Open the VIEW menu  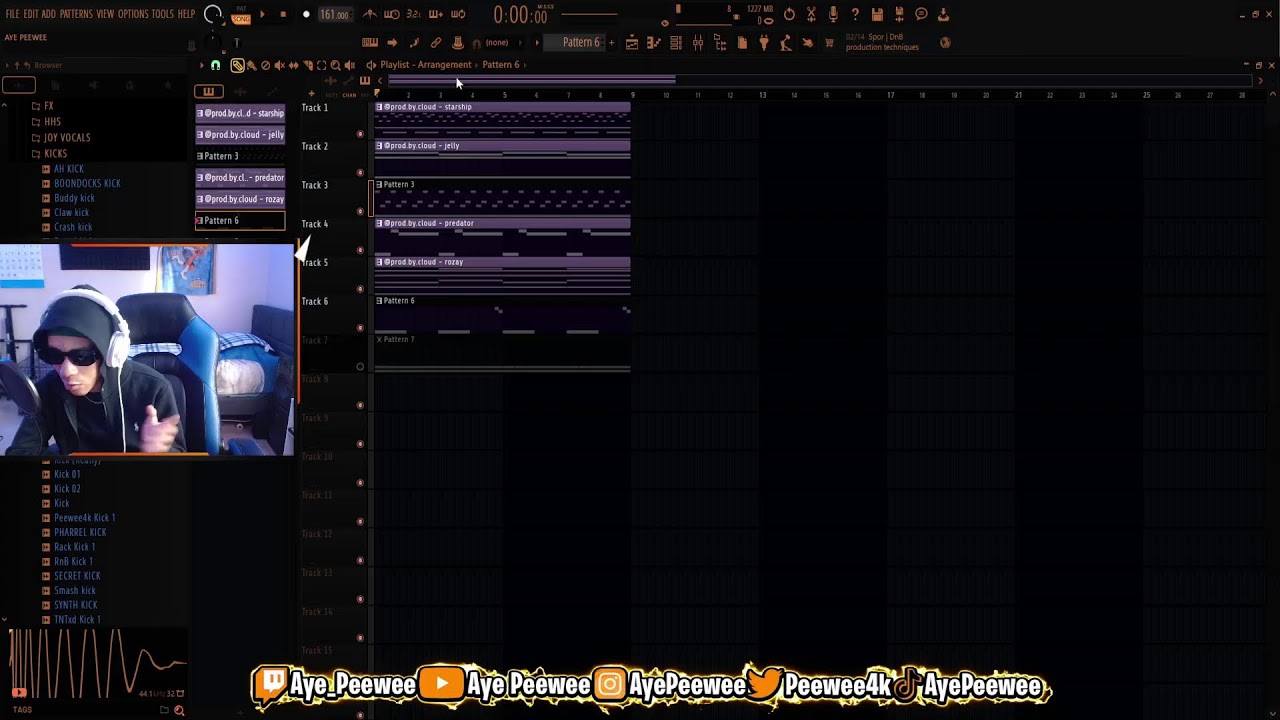point(105,14)
